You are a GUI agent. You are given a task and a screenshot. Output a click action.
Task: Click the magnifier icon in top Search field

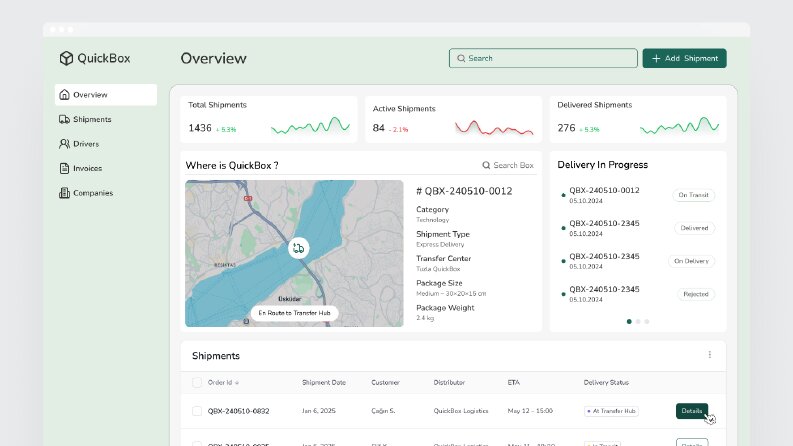[461, 58]
